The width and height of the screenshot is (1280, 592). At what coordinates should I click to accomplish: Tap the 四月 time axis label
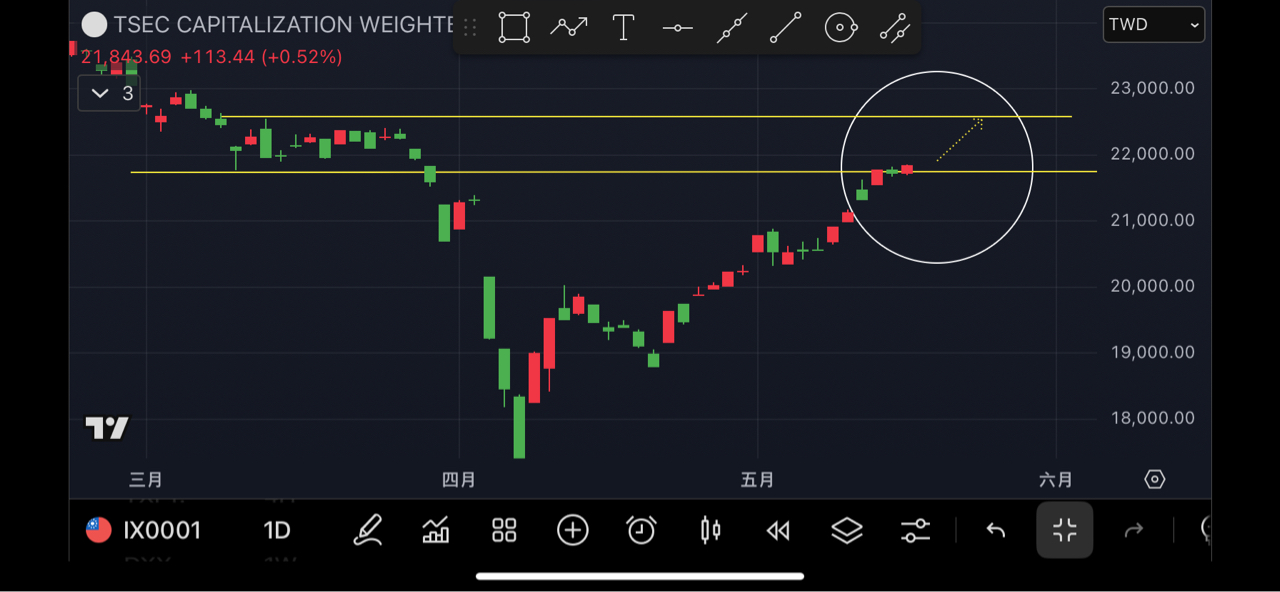pos(459,480)
